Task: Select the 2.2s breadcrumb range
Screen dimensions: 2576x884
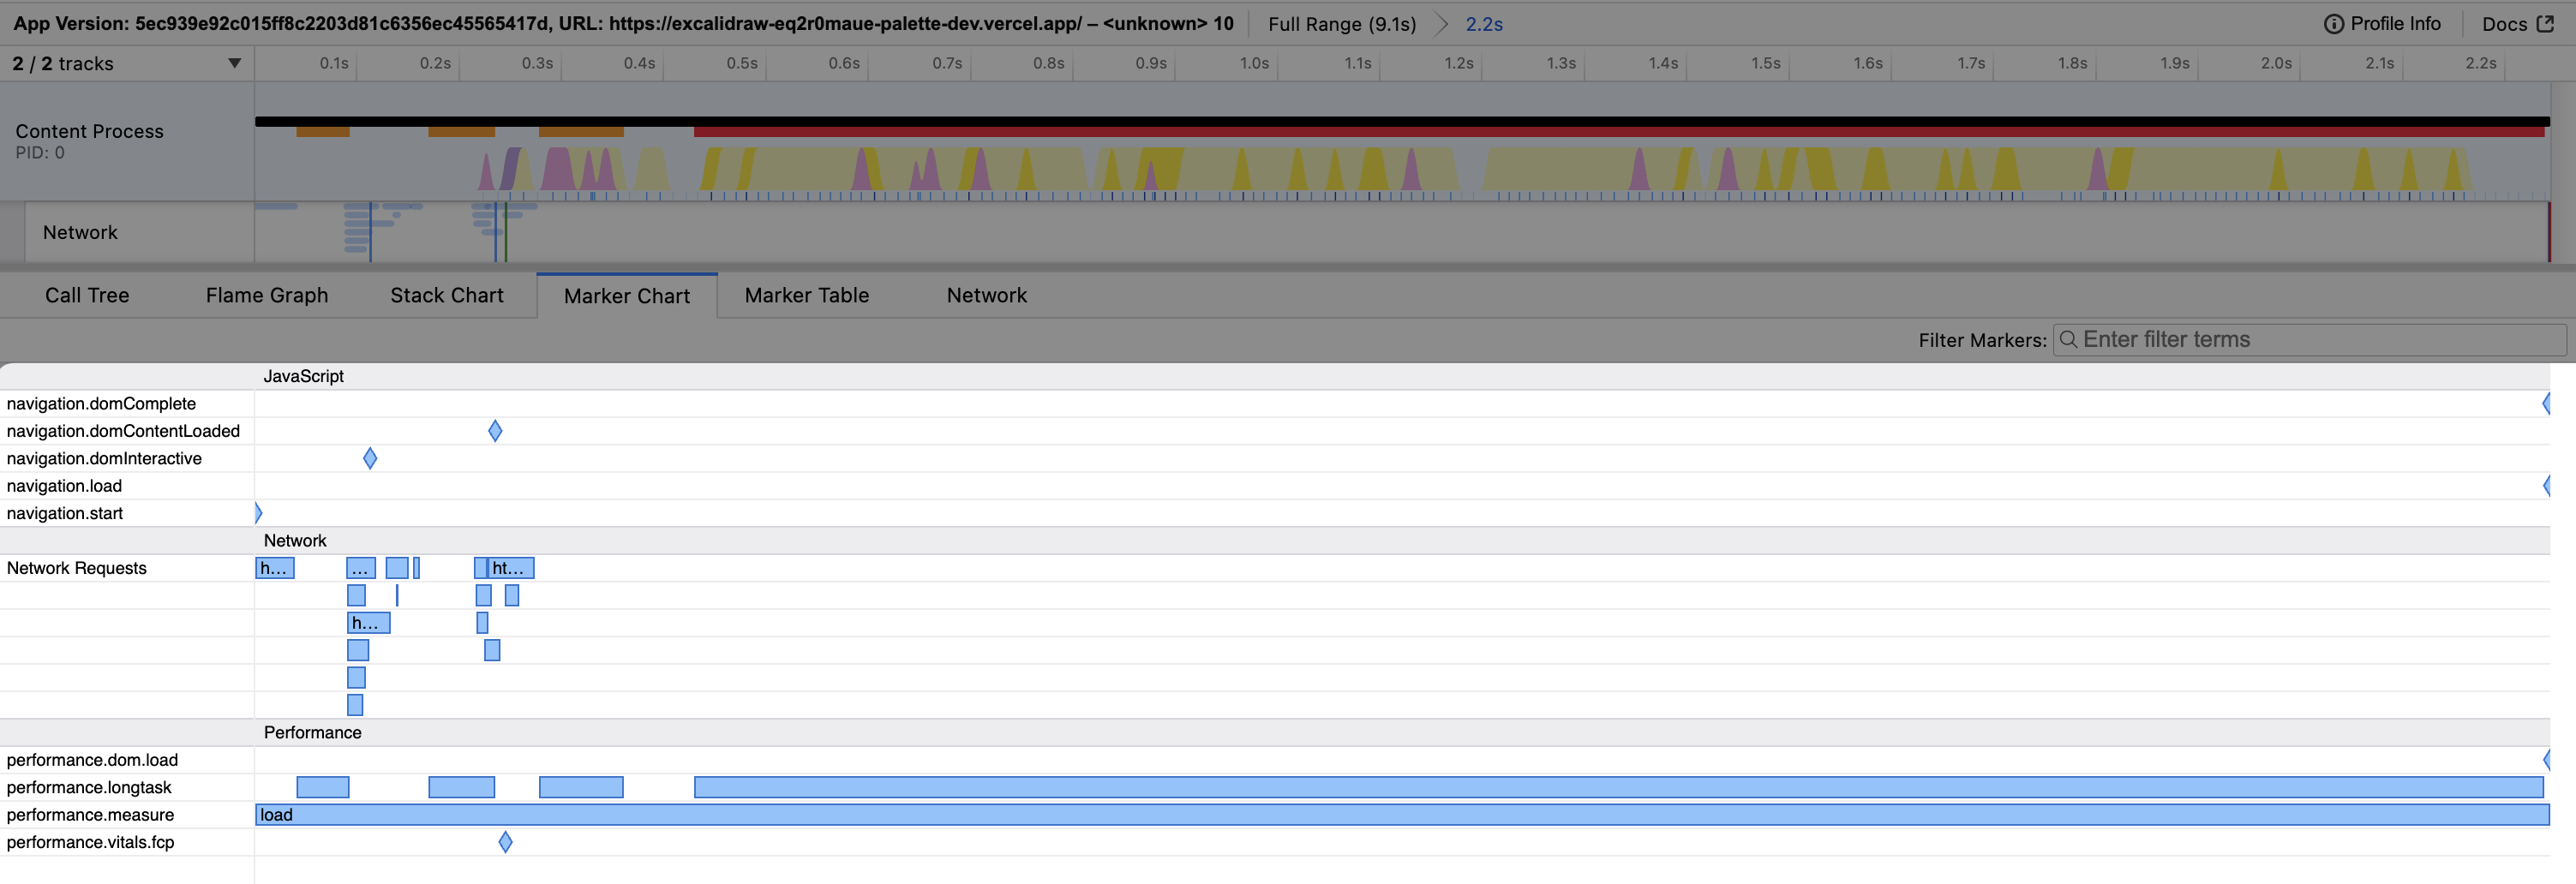Action: tap(1484, 24)
